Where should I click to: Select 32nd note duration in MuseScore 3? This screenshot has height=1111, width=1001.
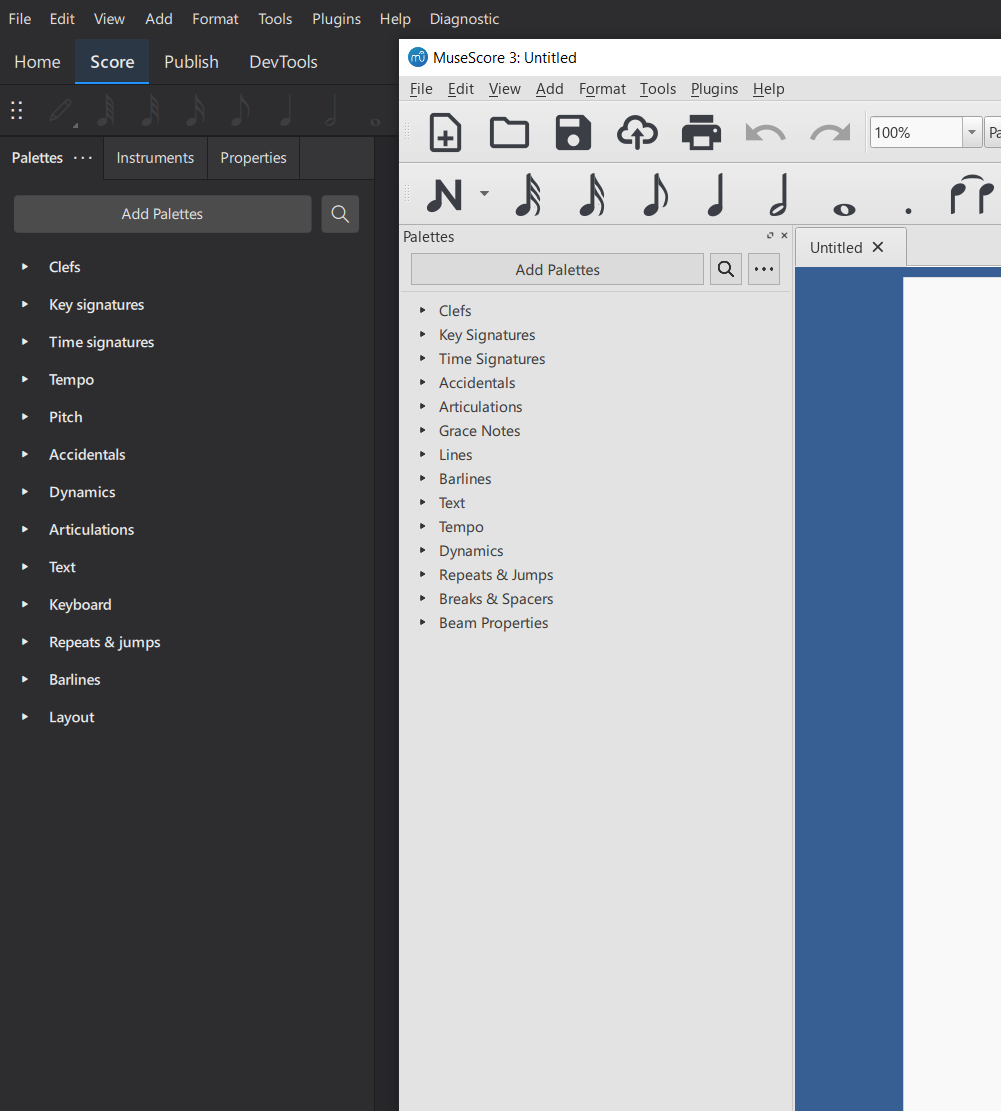coord(592,195)
